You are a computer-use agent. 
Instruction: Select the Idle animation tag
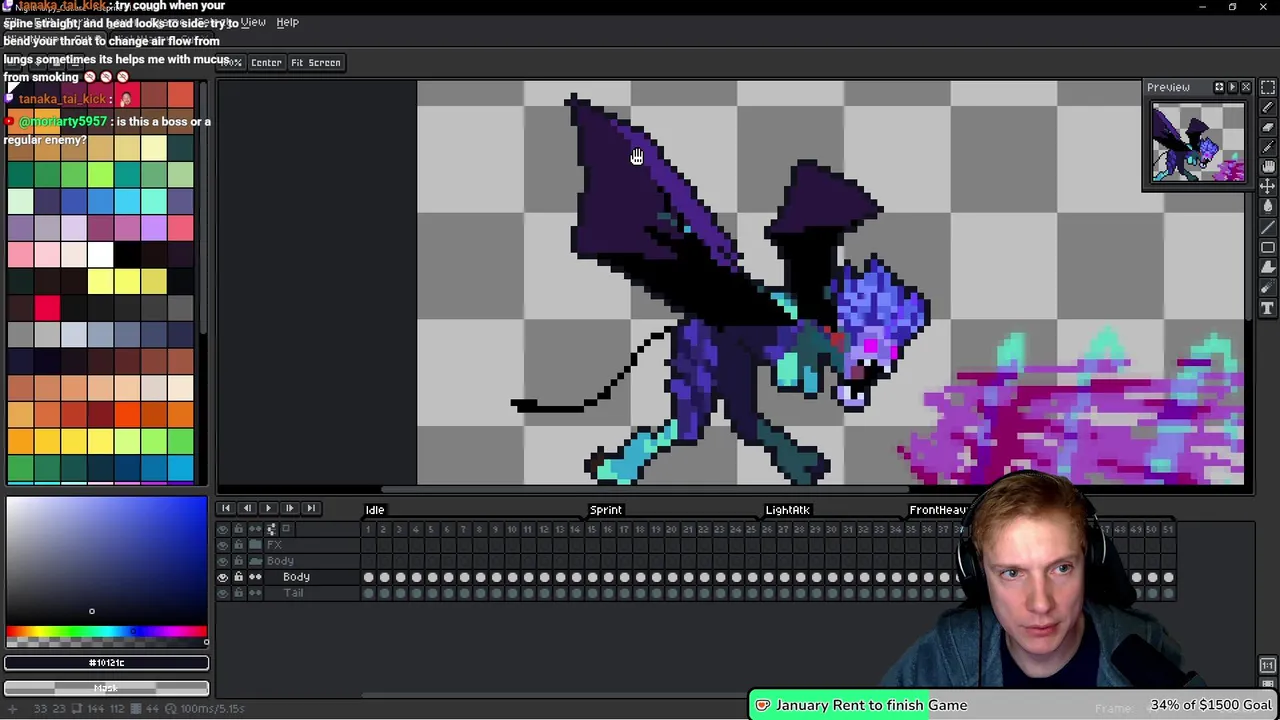375,510
